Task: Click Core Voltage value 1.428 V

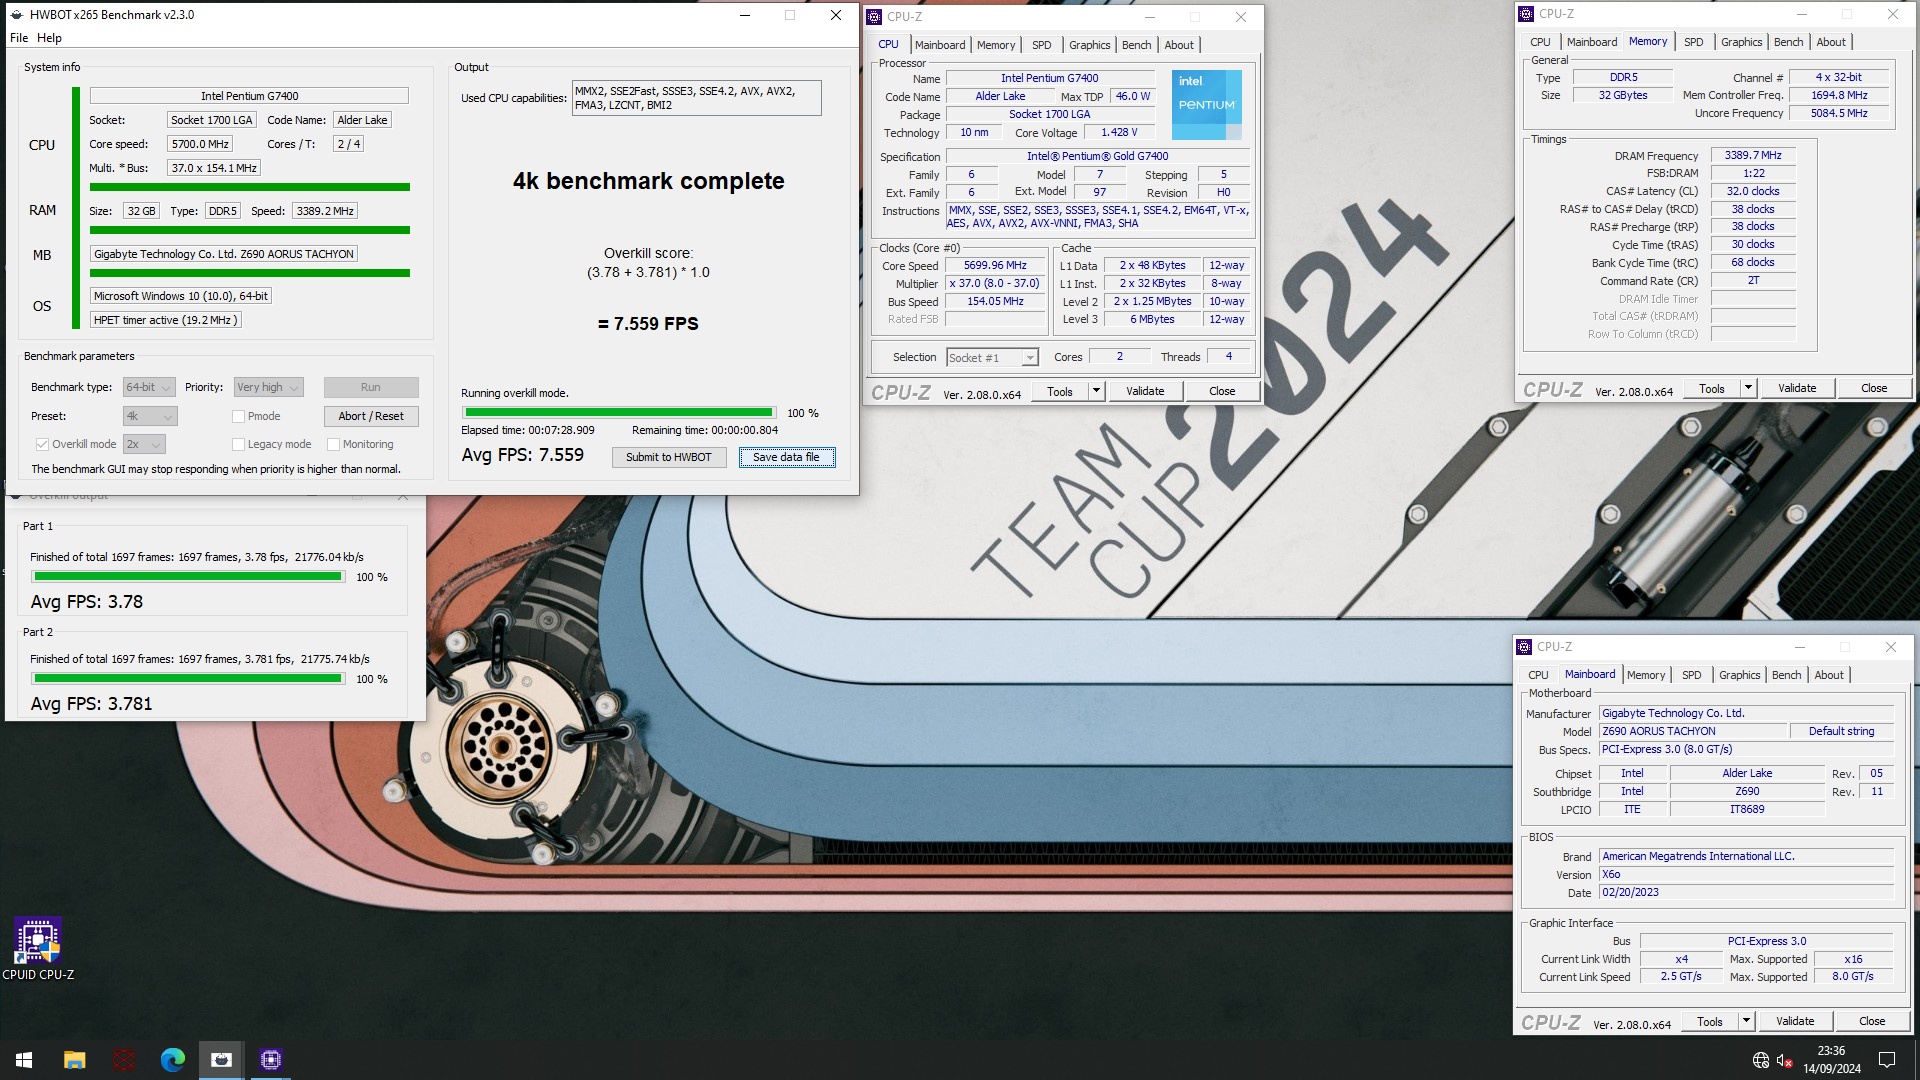Action: [x=1118, y=132]
